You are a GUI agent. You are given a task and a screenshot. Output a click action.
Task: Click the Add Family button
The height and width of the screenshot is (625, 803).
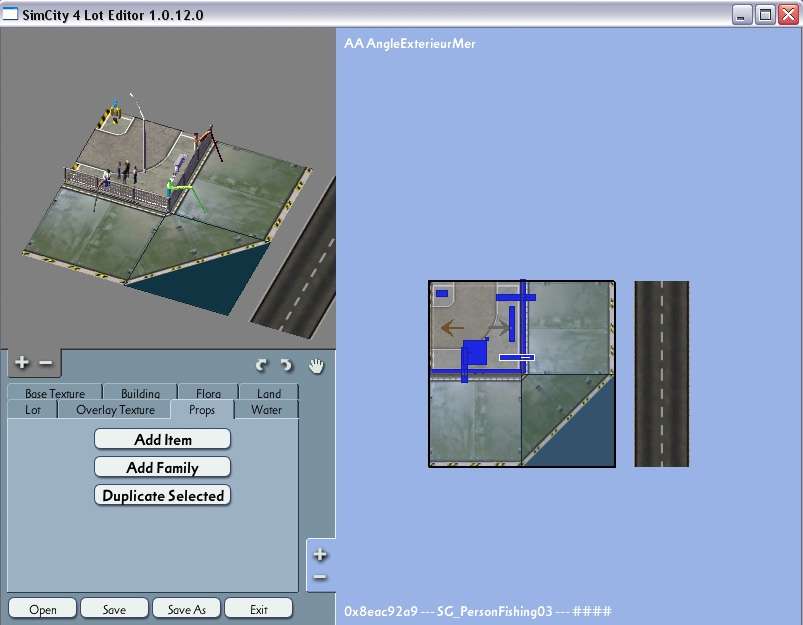point(163,467)
